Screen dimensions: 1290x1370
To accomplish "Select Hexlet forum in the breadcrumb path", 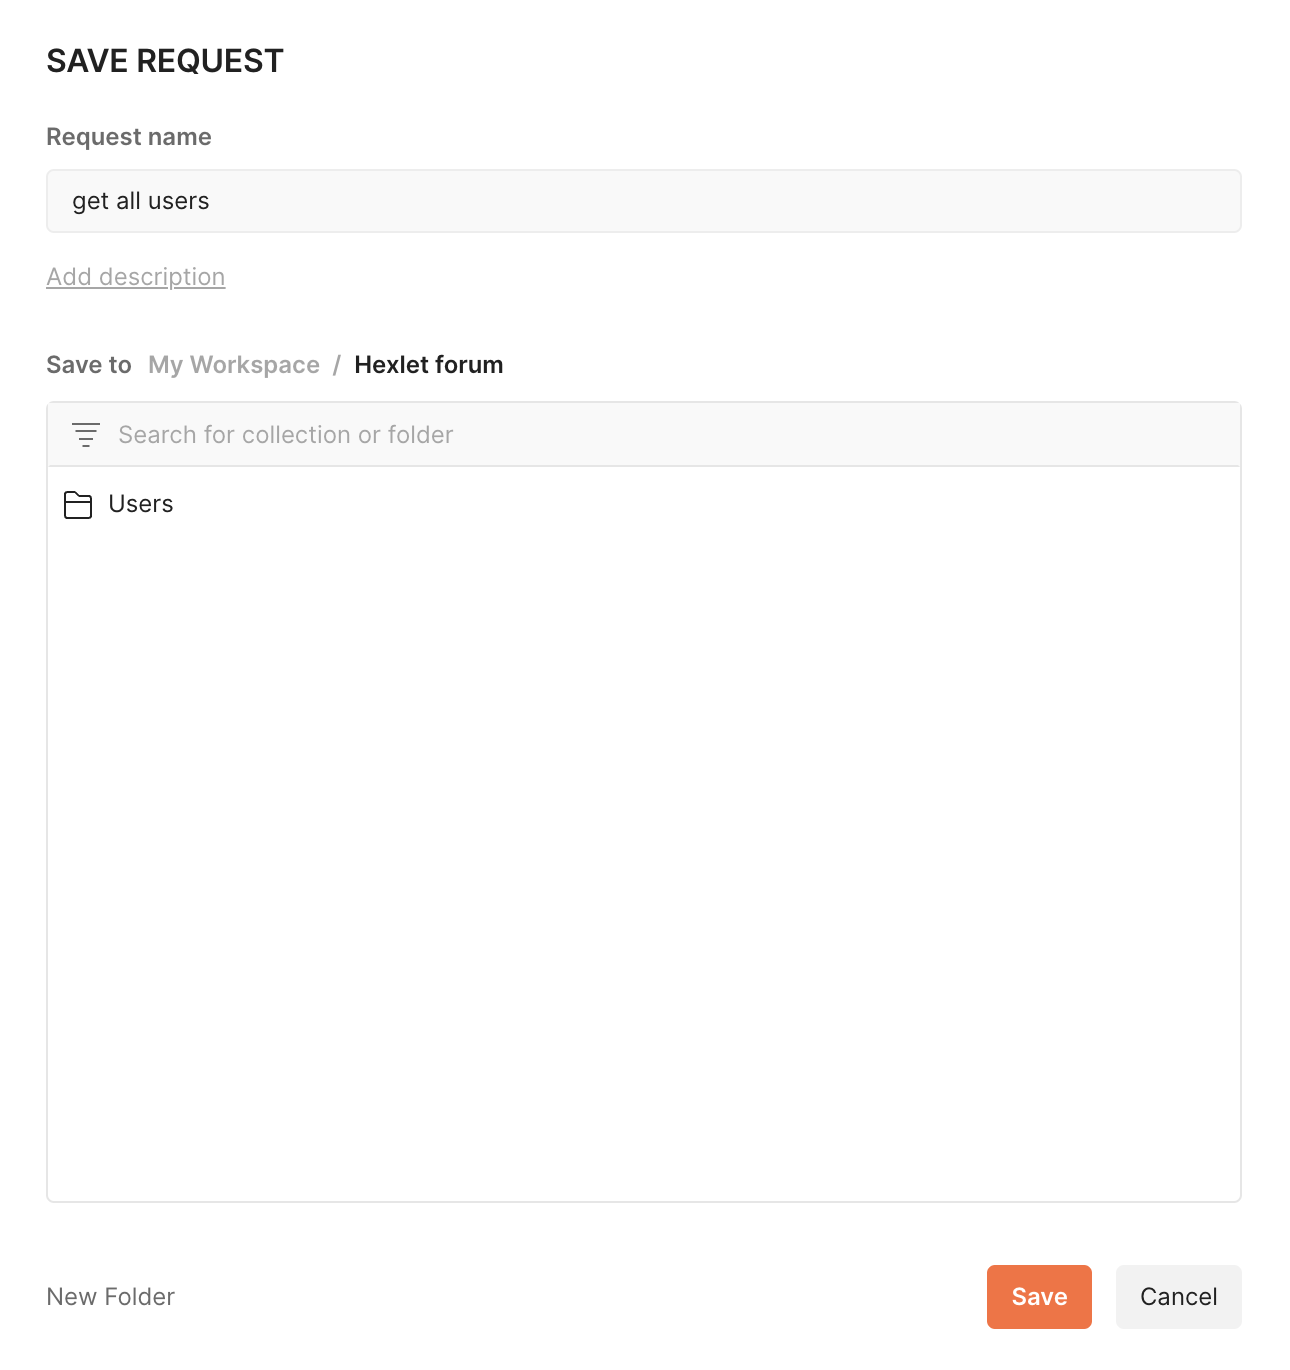I will [x=429, y=365].
